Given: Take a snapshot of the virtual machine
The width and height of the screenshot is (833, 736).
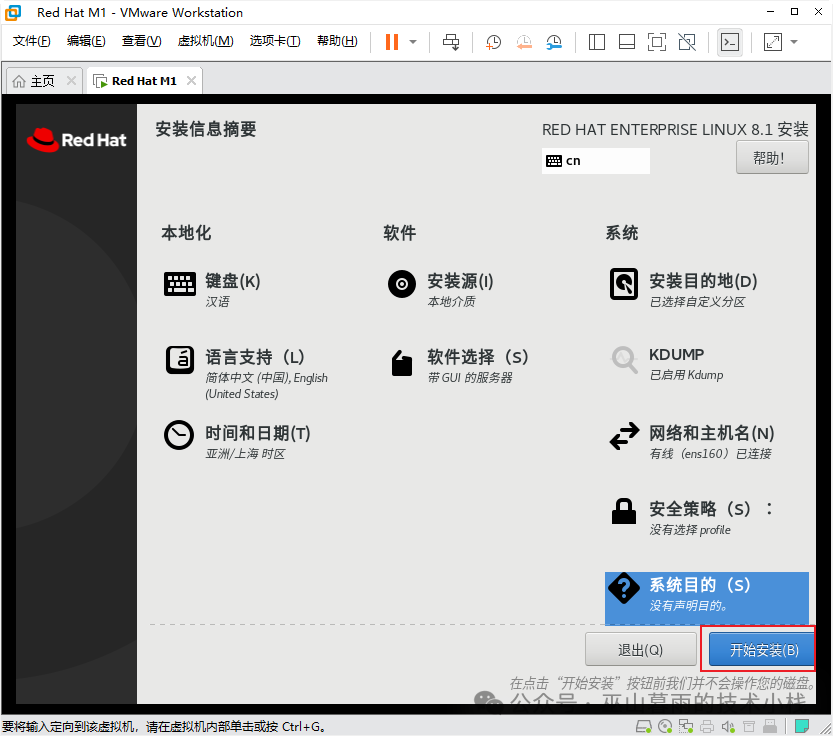Looking at the screenshot, I should (x=493, y=42).
